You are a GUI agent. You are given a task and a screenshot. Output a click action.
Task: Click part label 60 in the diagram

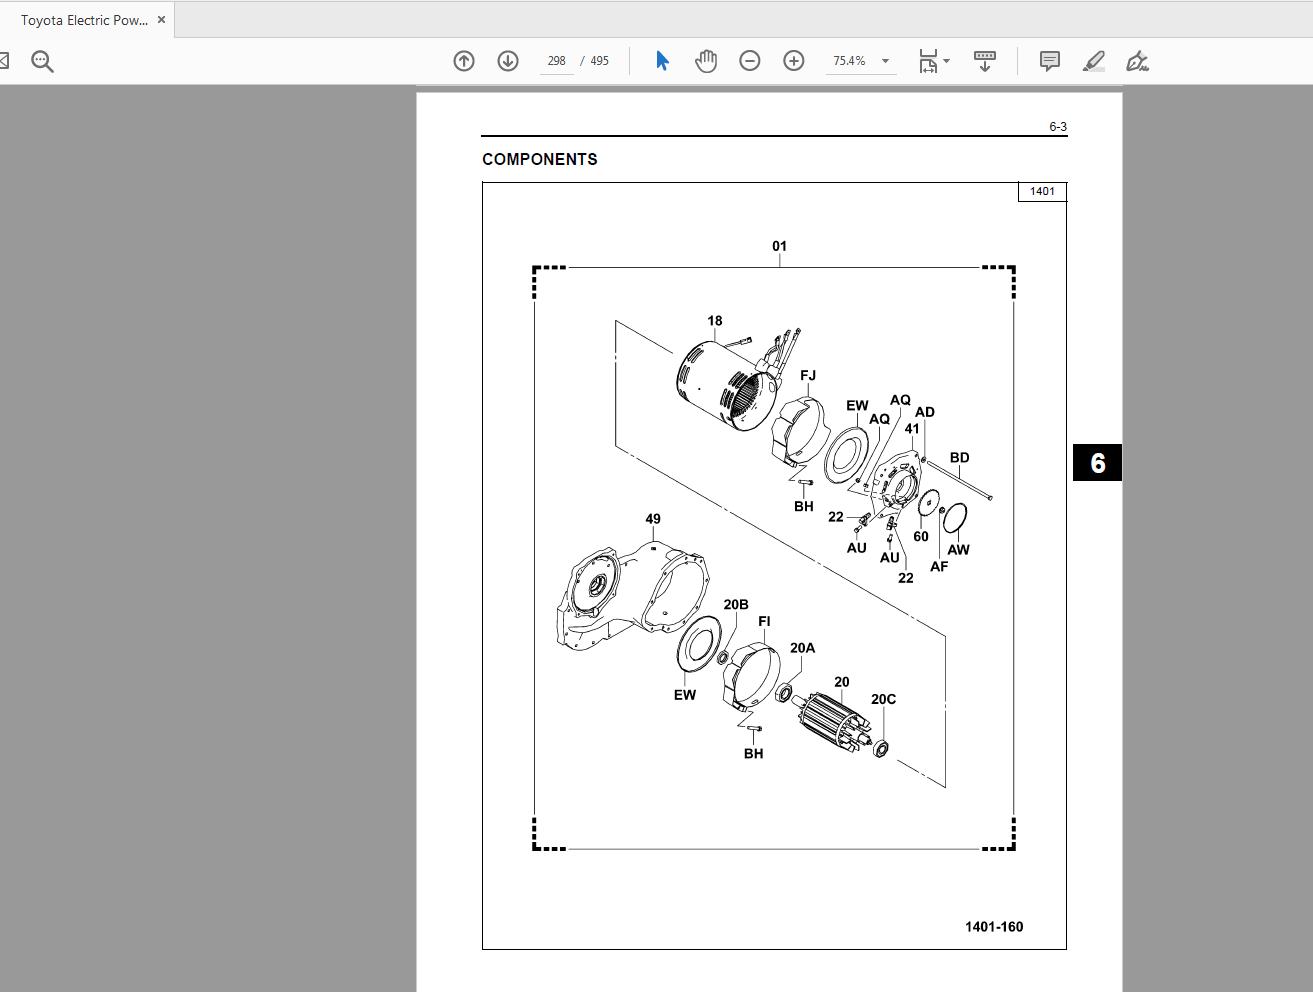[x=921, y=537]
